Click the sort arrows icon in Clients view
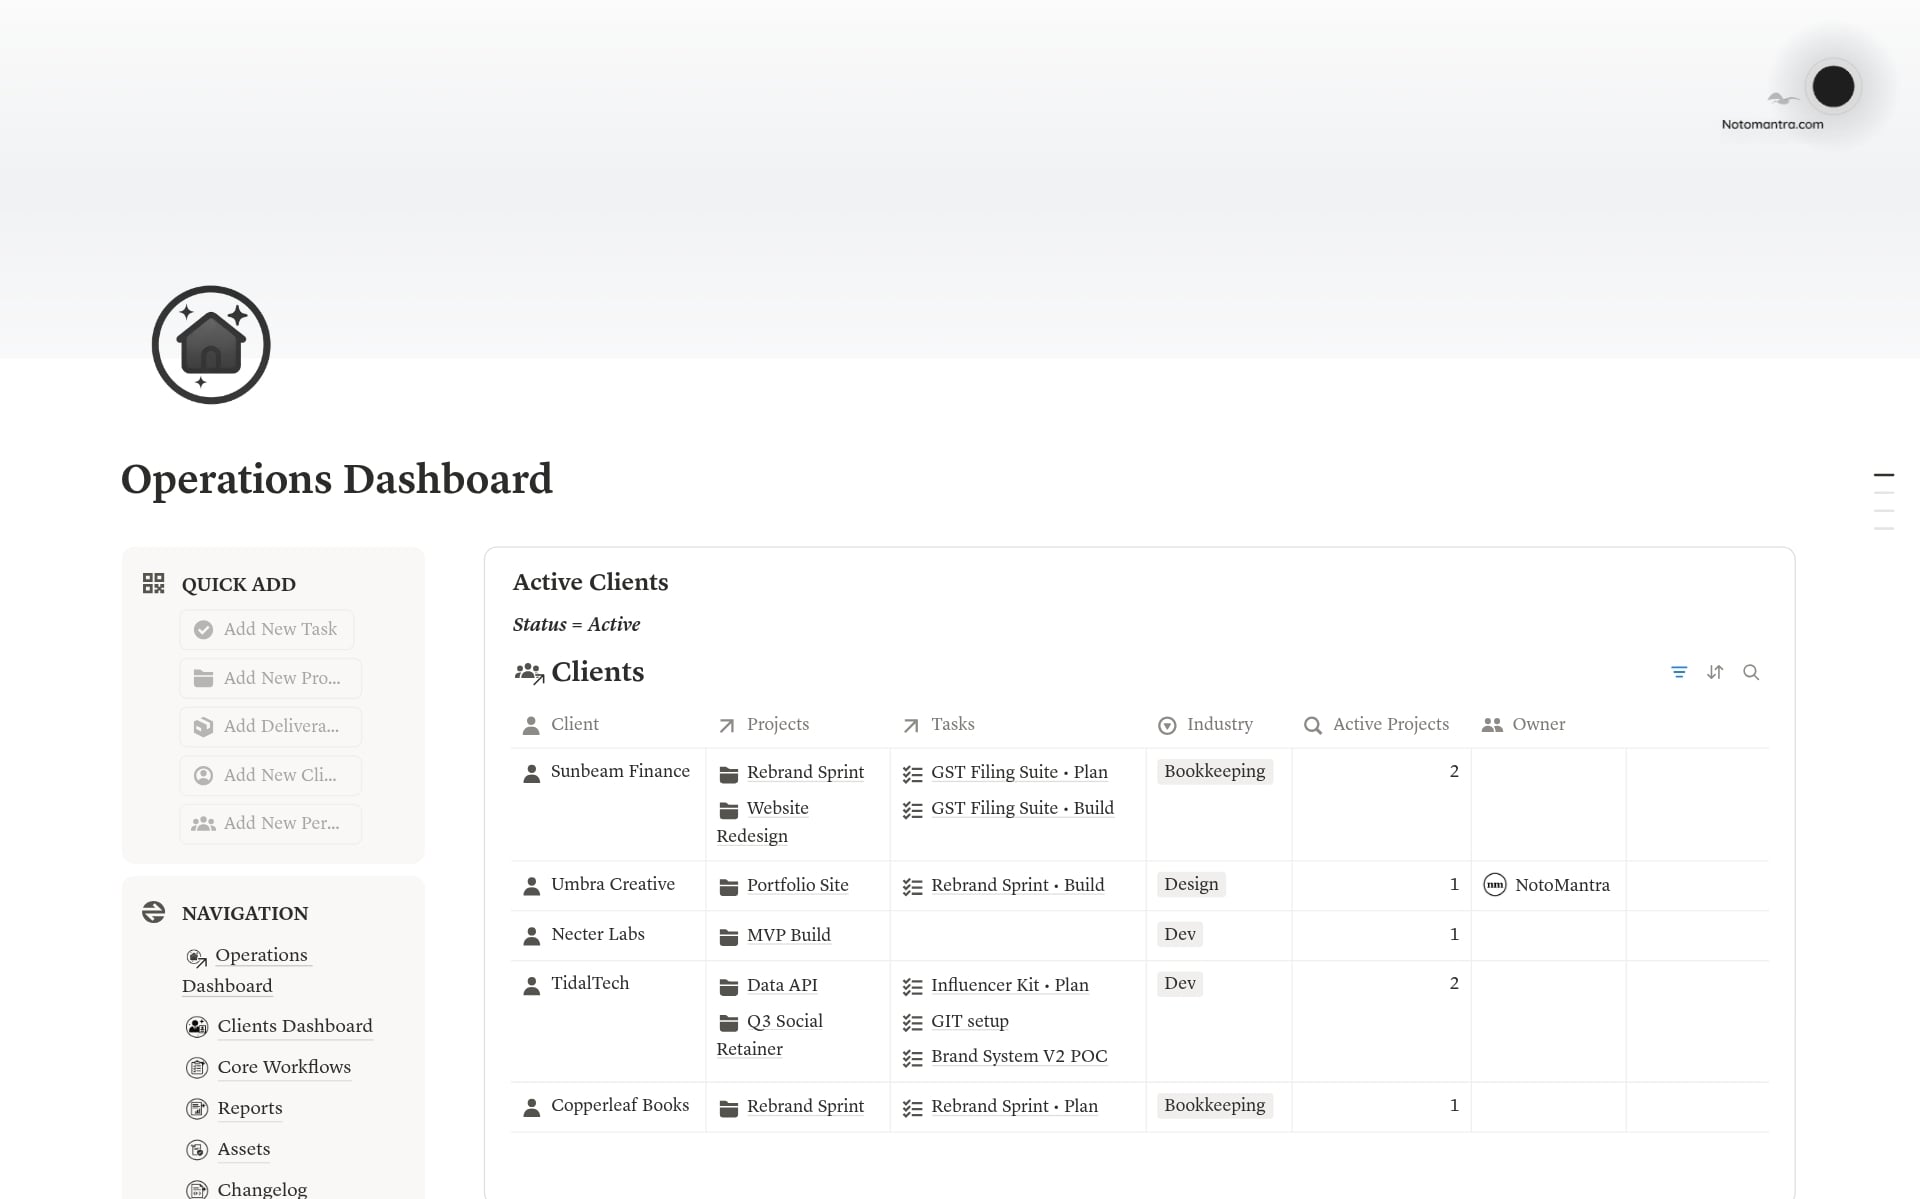Viewport: 1920px width, 1199px height. (x=1715, y=672)
